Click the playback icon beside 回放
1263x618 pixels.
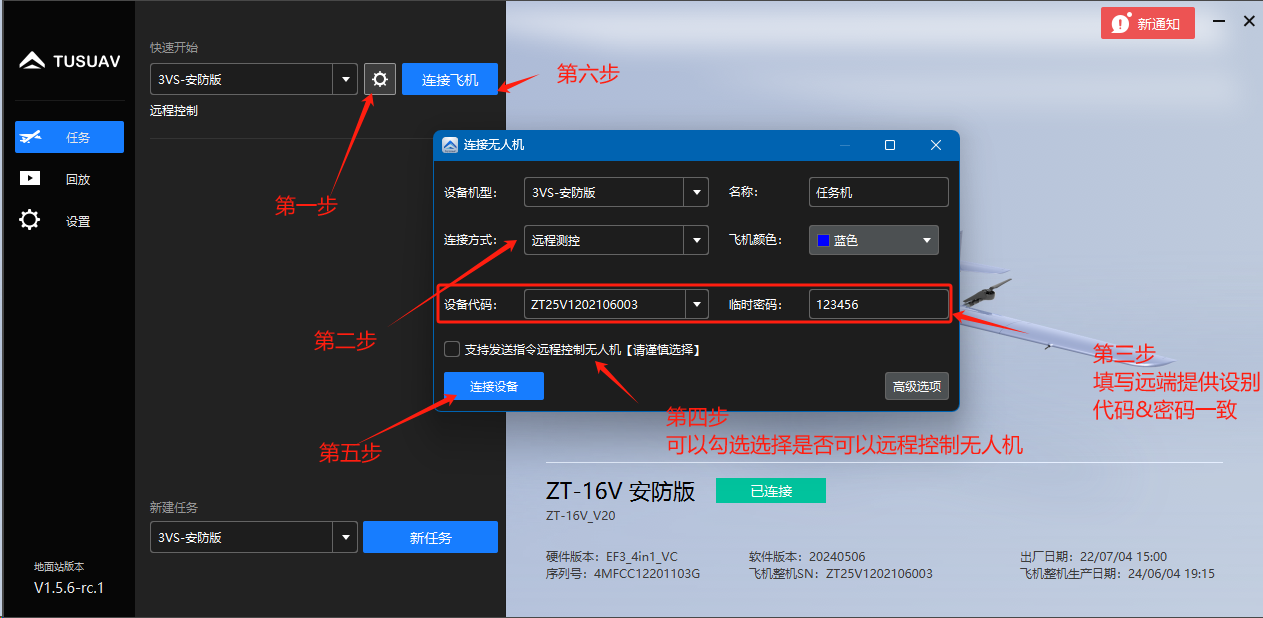[x=30, y=178]
